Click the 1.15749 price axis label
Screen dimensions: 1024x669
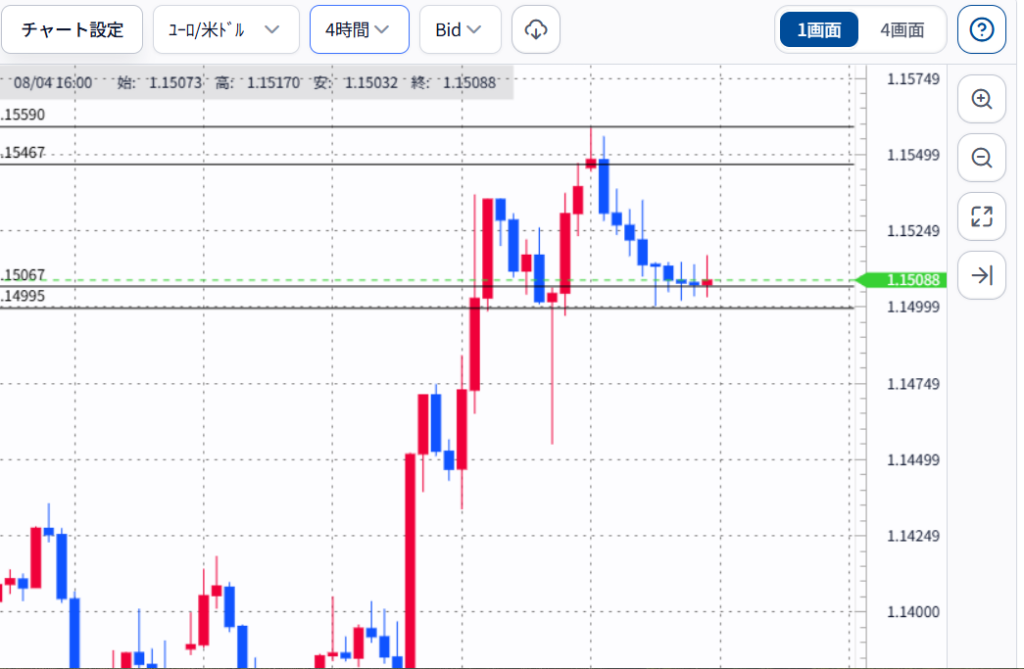(x=913, y=79)
